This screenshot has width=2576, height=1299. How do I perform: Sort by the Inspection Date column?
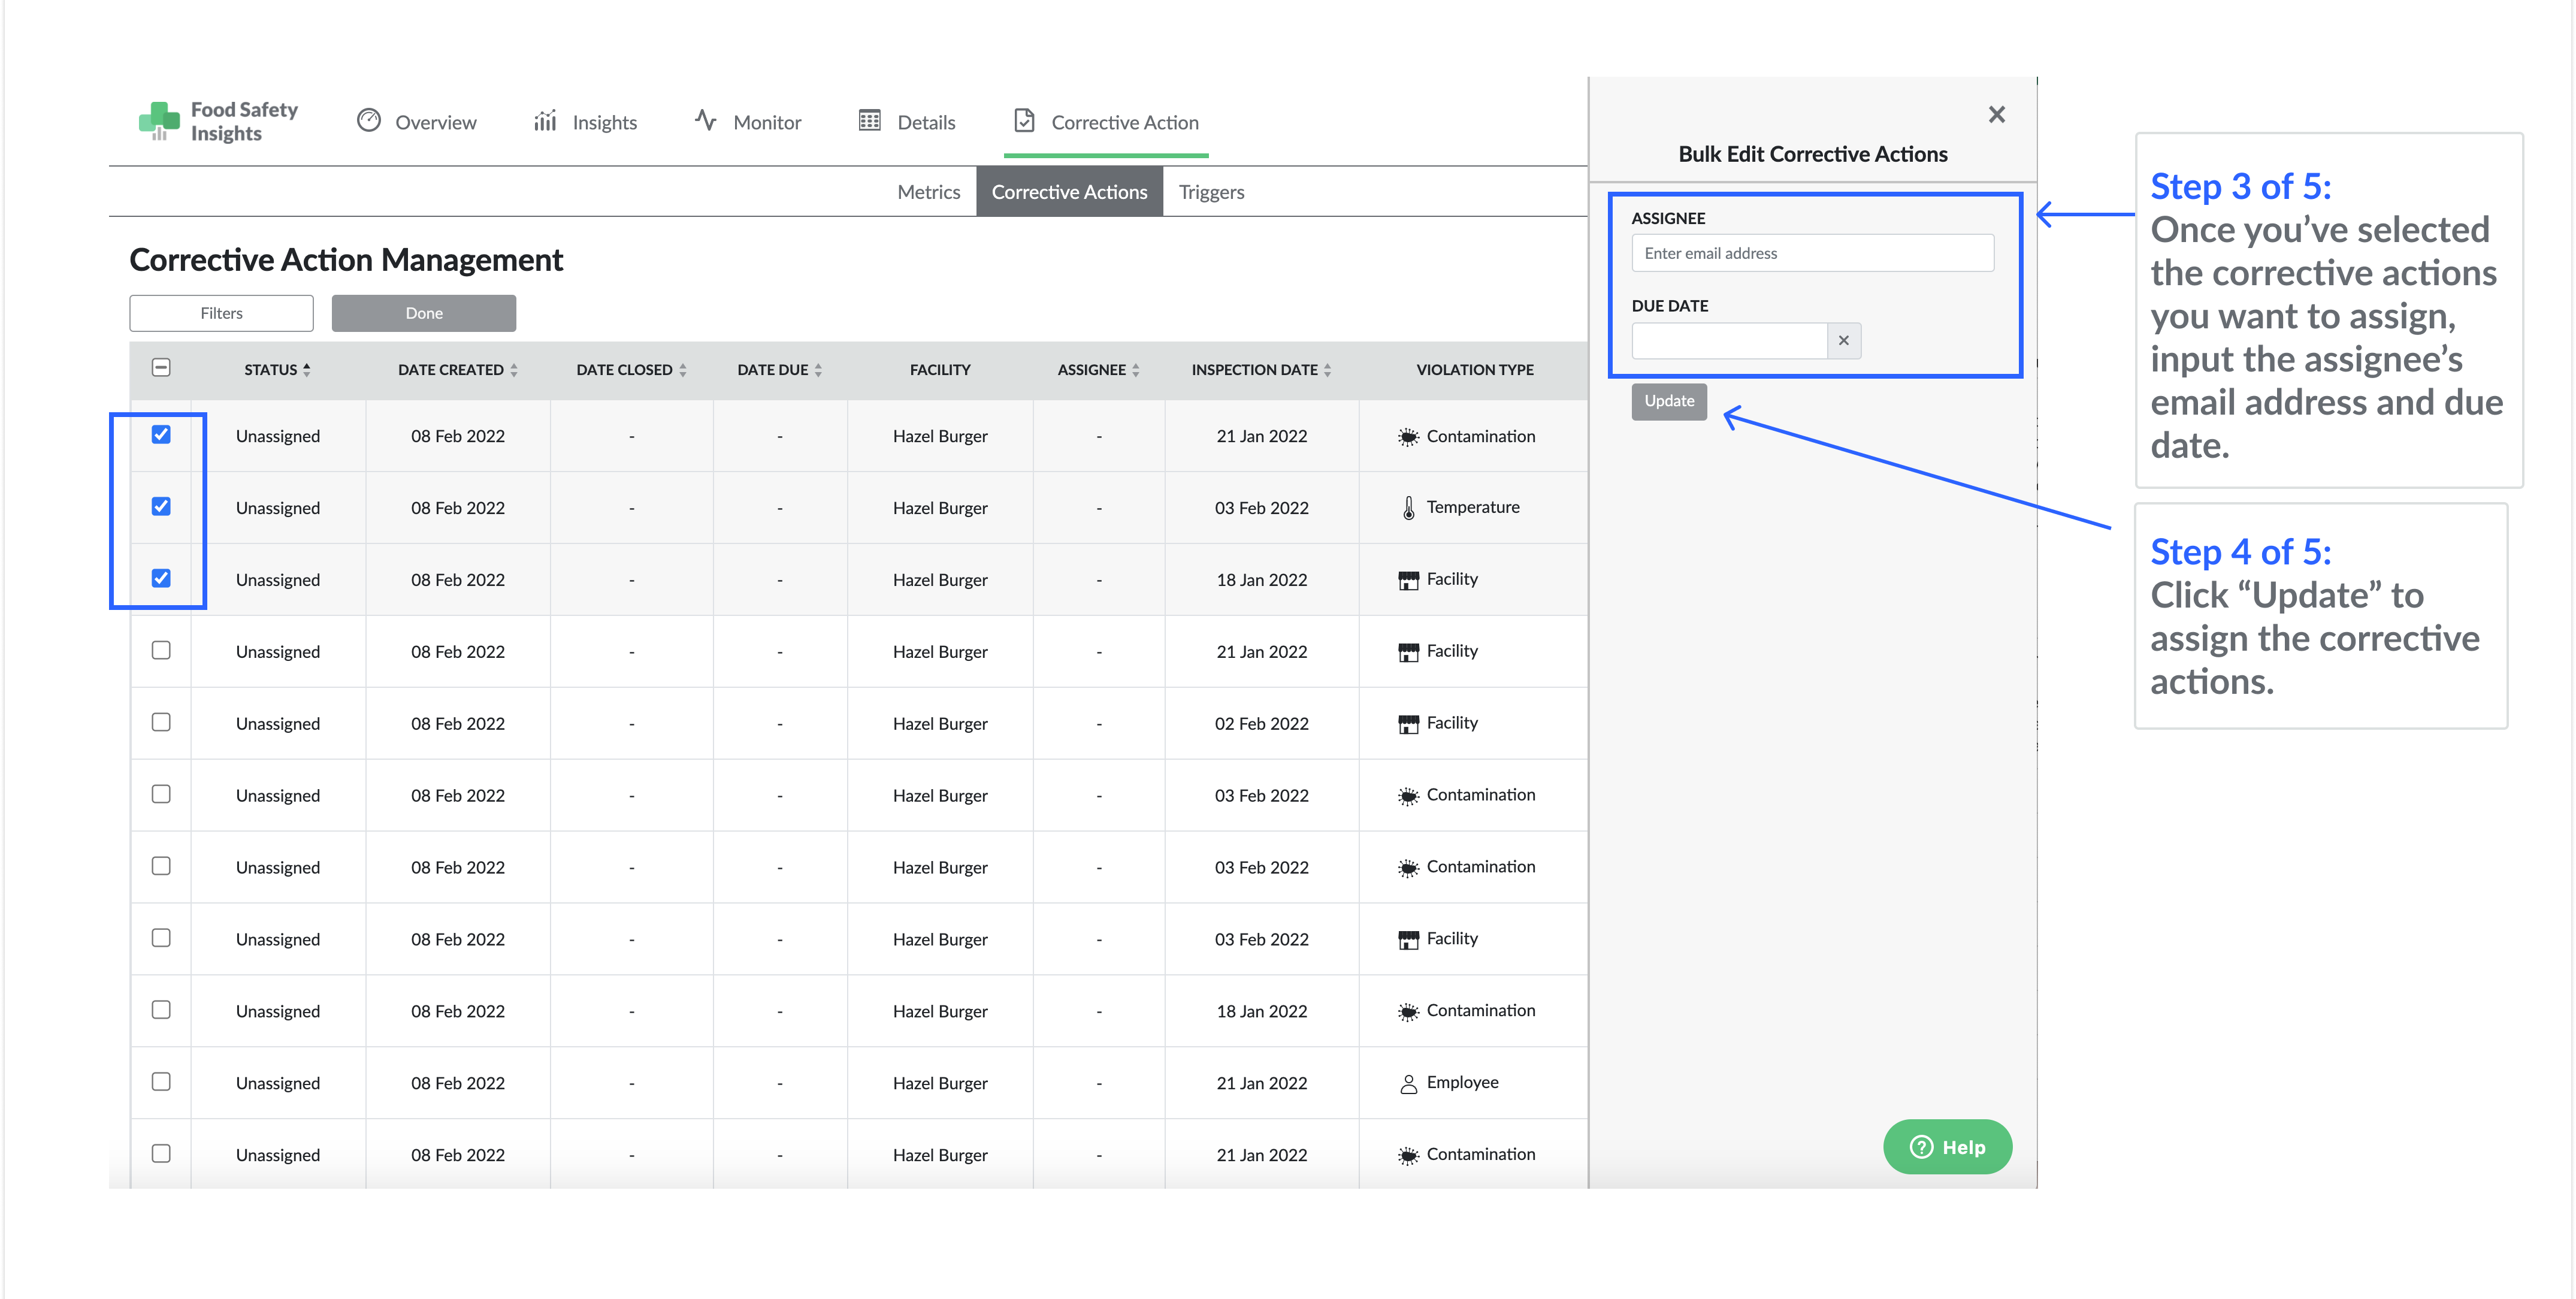1327,370
